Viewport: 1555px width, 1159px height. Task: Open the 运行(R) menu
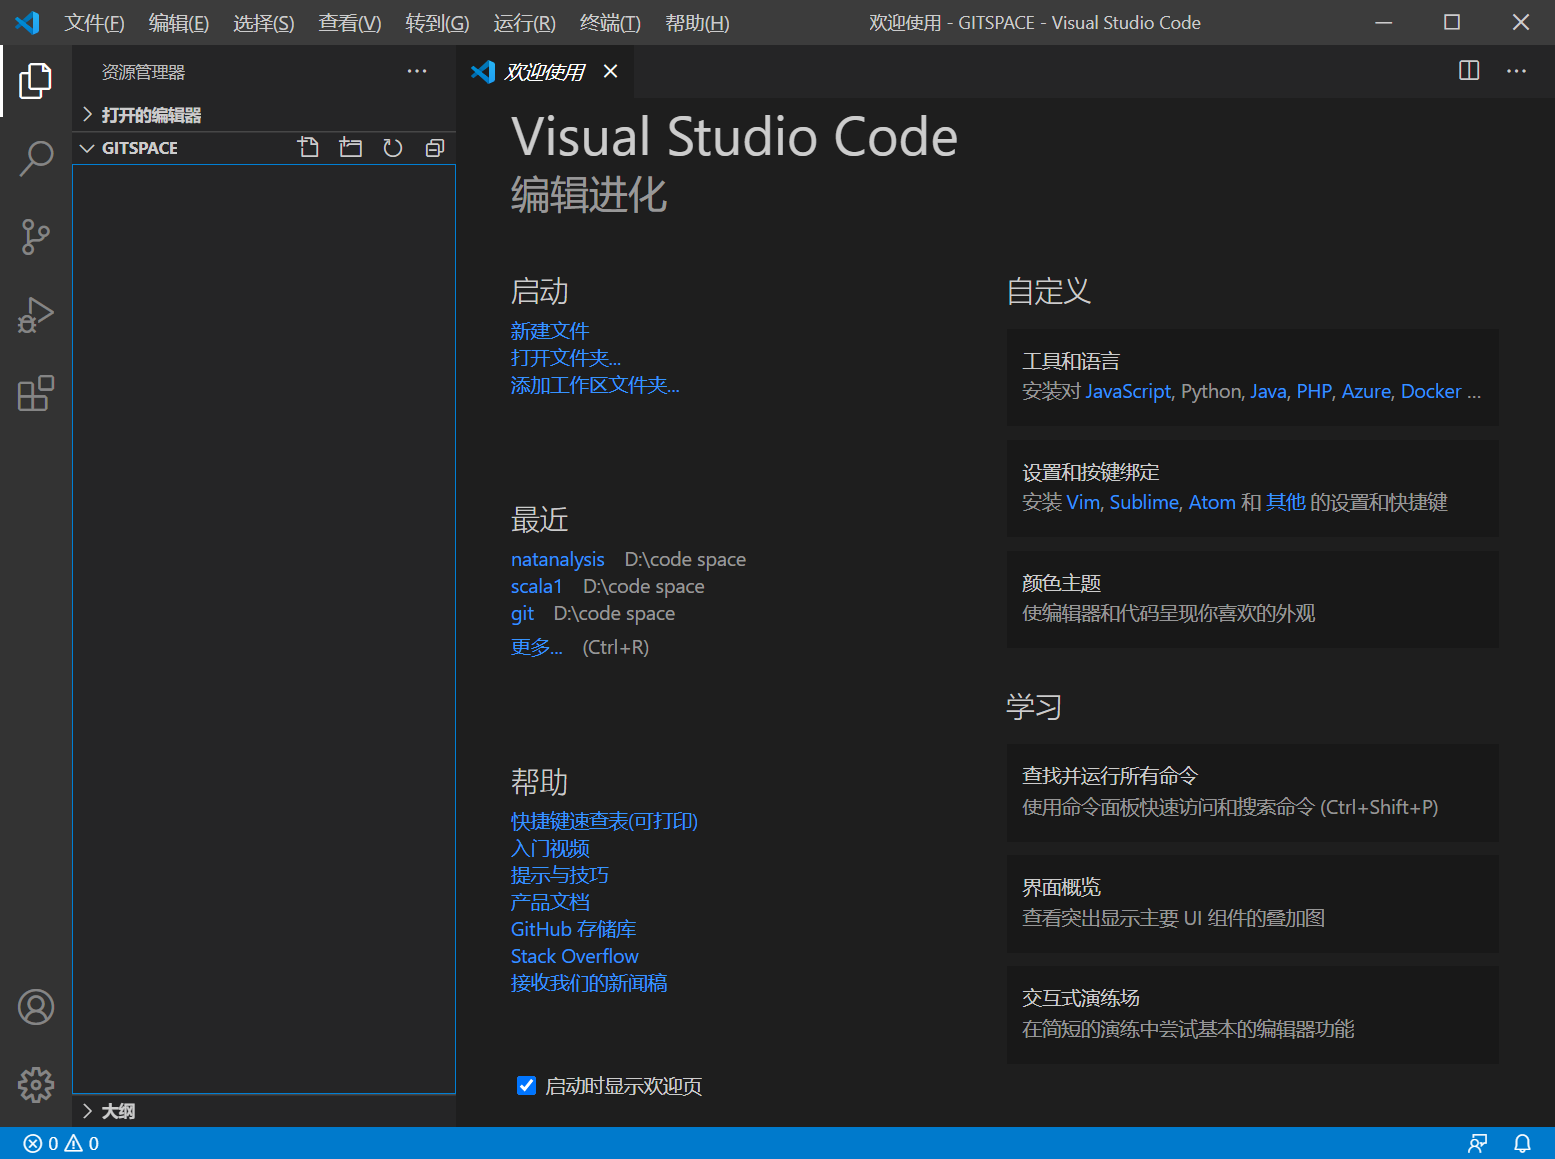tap(524, 23)
